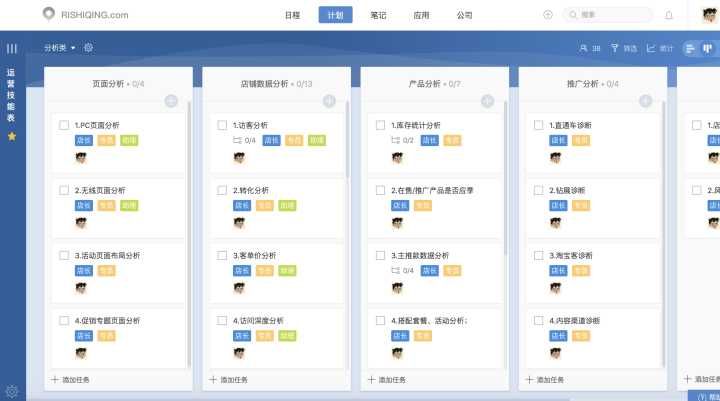Open the 统计 statistics chart icon
The width and height of the screenshot is (720, 401).
[x=651, y=48]
